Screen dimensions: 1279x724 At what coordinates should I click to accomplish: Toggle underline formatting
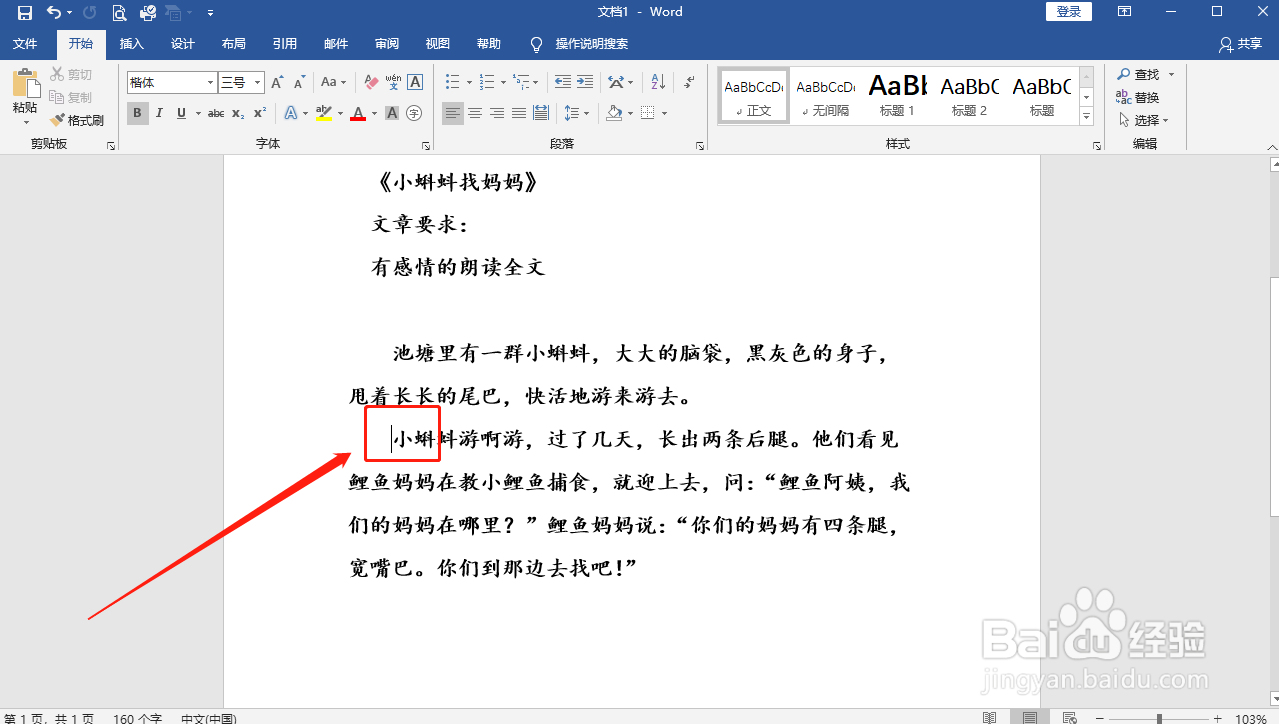(181, 113)
